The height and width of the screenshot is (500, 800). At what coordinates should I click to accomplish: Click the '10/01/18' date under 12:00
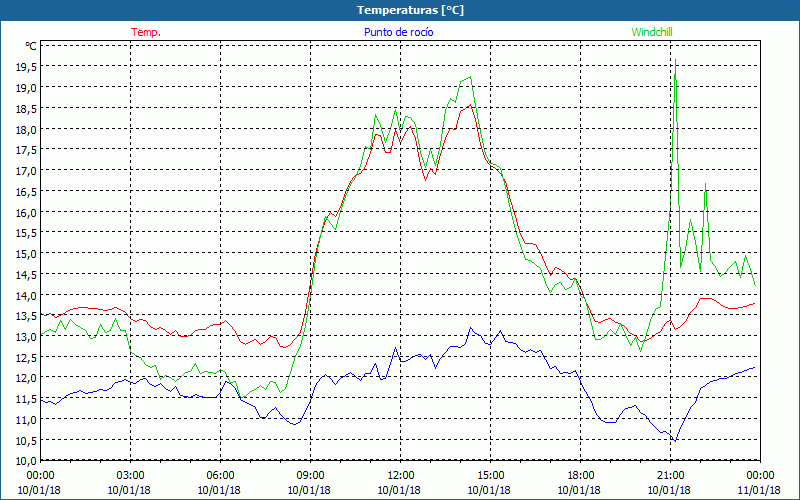[399, 490]
